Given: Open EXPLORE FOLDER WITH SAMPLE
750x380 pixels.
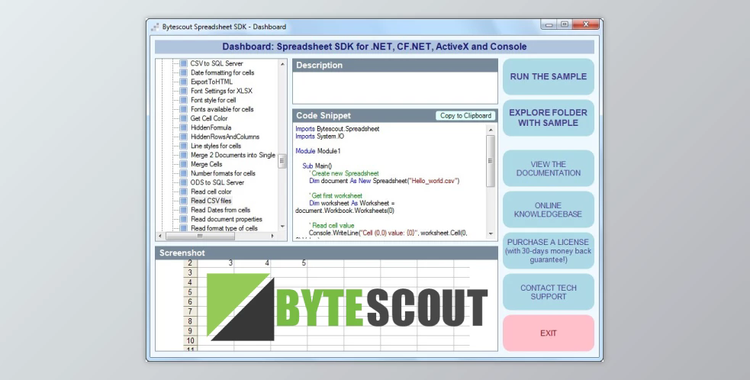Looking at the screenshot, I should click(x=548, y=118).
